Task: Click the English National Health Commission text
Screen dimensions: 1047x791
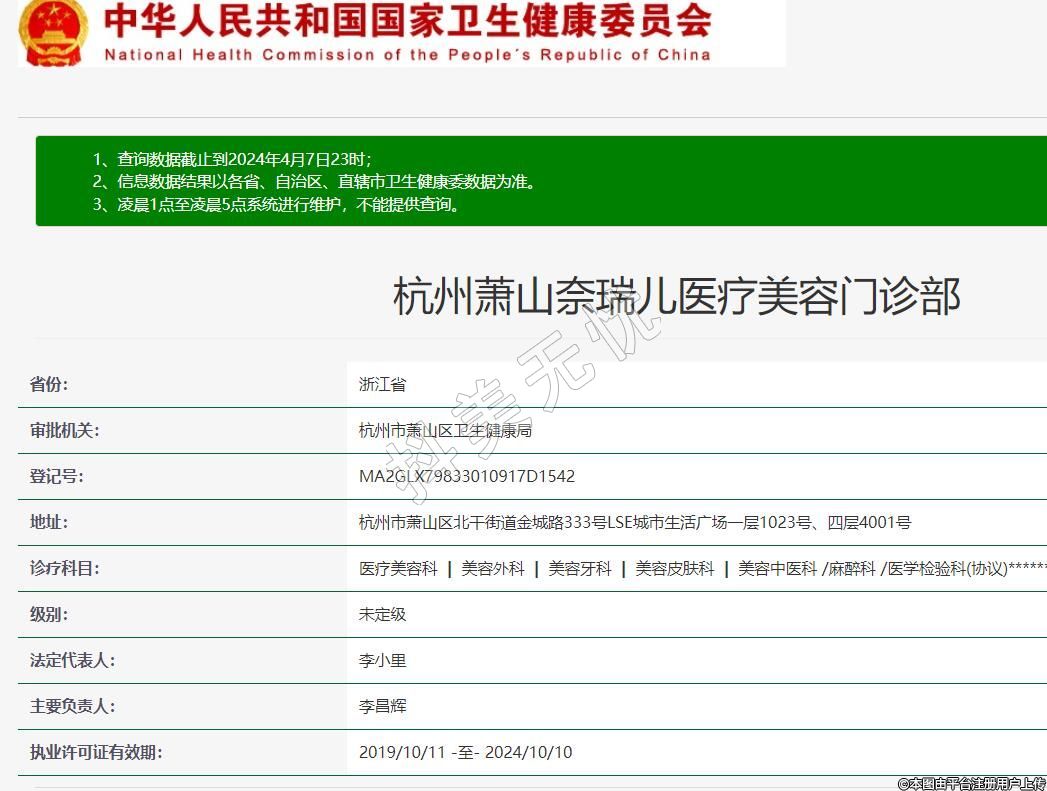Action: tap(407, 55)
